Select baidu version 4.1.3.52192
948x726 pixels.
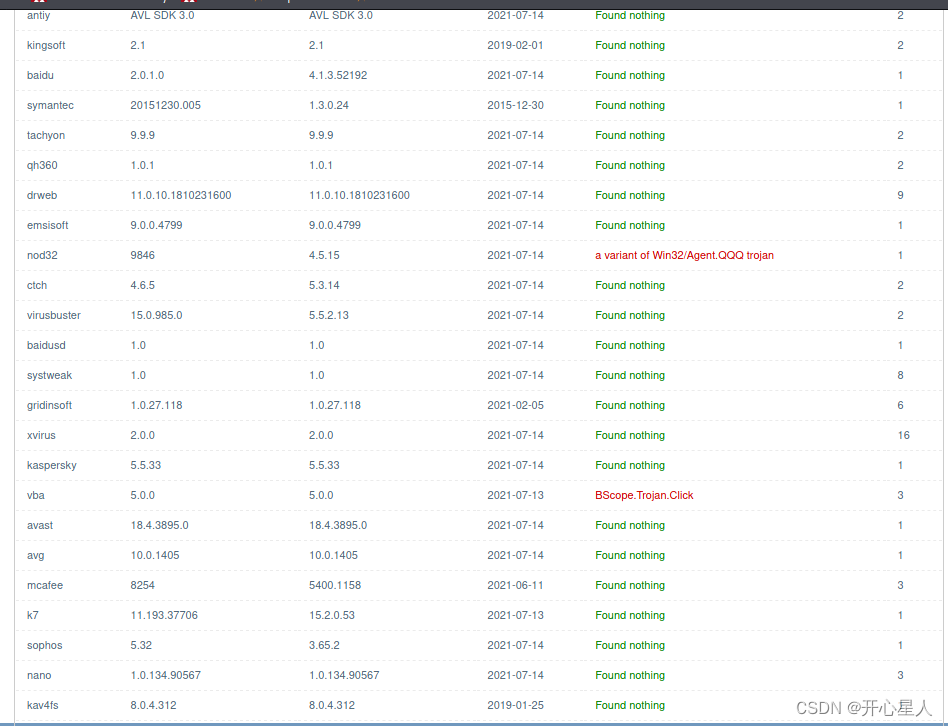pyautogui.click(x=338, y=76)
